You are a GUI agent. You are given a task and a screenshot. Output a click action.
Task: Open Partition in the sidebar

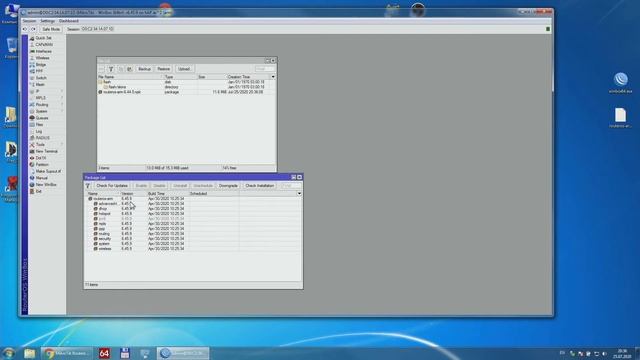(x=42, y=164)
